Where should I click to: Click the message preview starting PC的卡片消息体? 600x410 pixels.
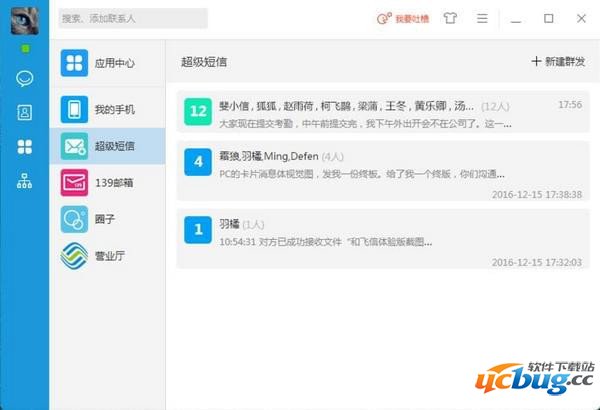pyautogui.click(x=362, y=174)
